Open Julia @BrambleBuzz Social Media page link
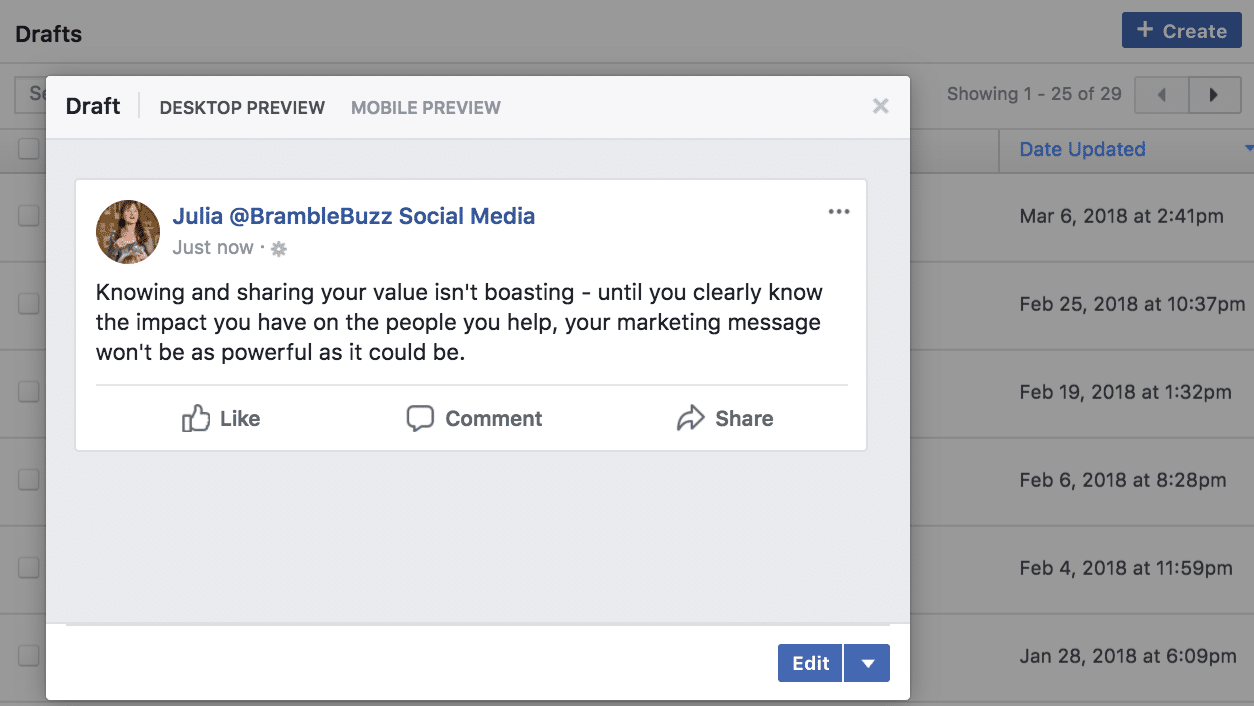 [x=354, y=216]
